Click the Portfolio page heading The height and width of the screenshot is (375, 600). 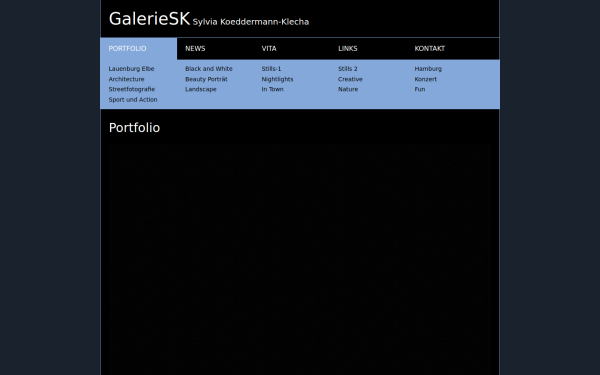[x=134, y=128]
